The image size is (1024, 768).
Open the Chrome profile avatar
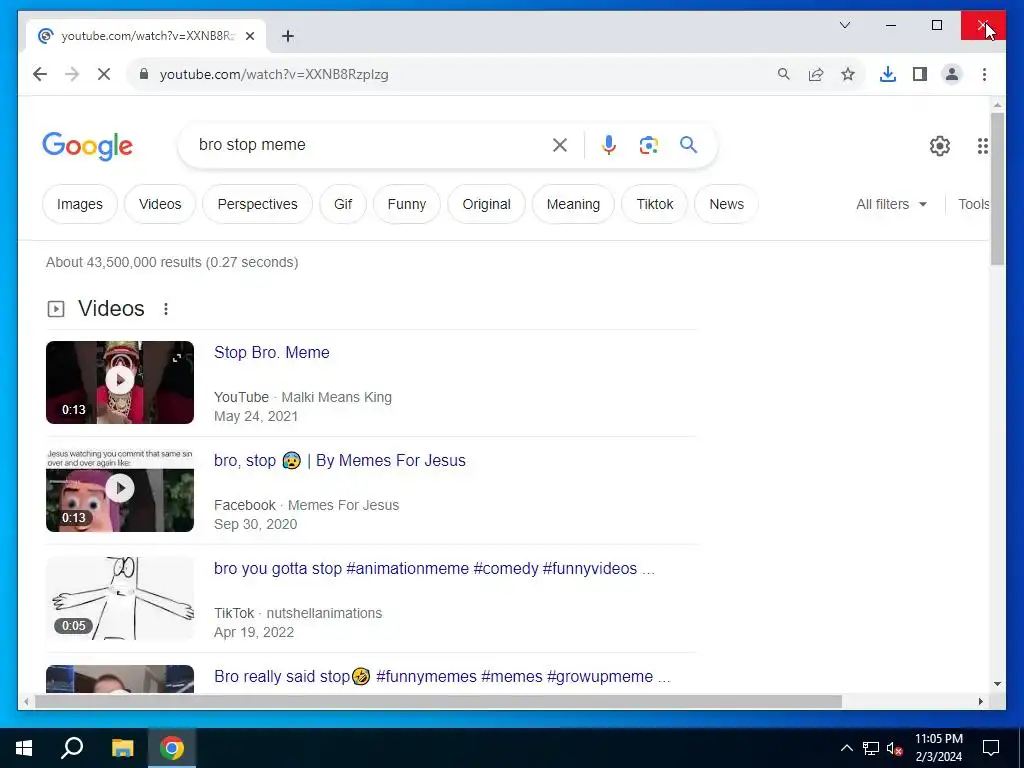952,74
